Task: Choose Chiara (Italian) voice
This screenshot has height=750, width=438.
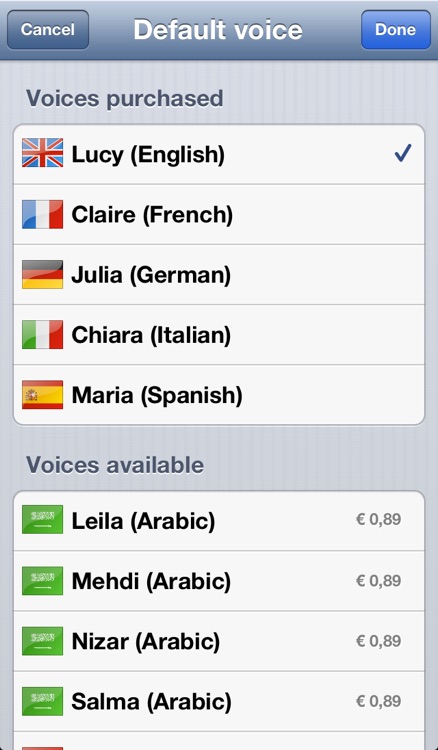Action: pos(219,335)
